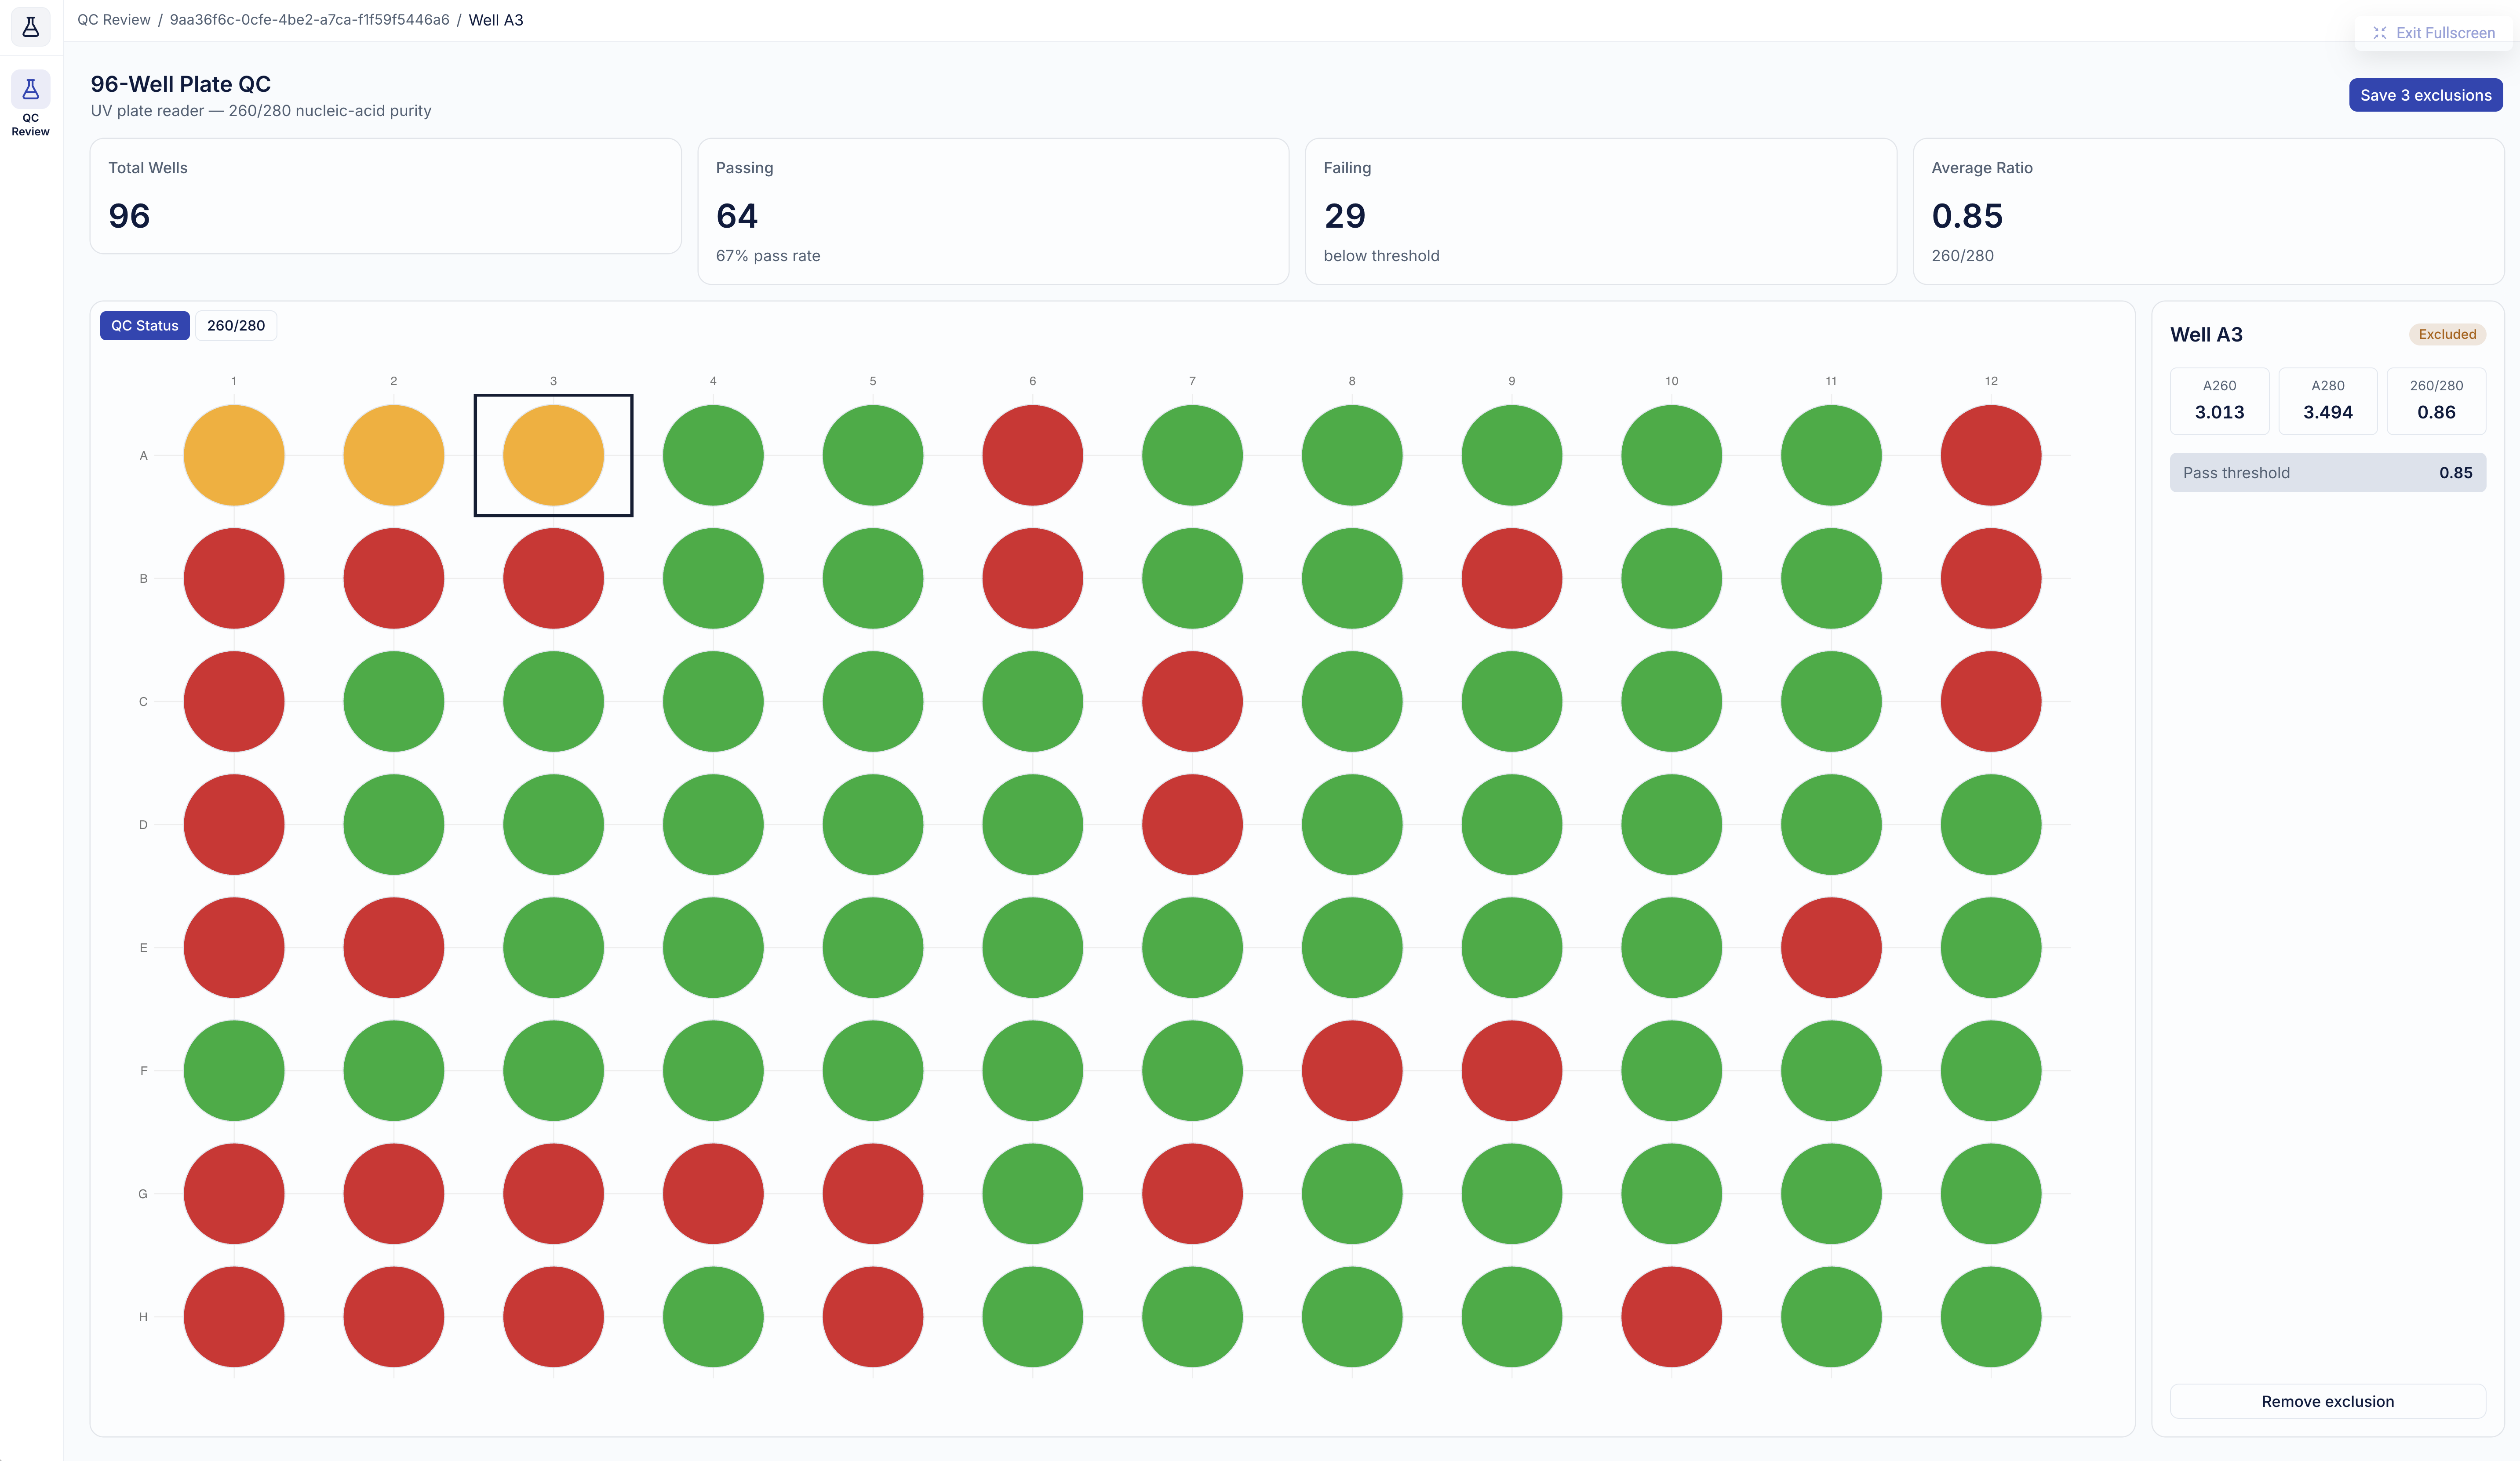Viewport: 2520px width, 1461px height.
Task: Click row H label
Action: (x=143, y=1317)
